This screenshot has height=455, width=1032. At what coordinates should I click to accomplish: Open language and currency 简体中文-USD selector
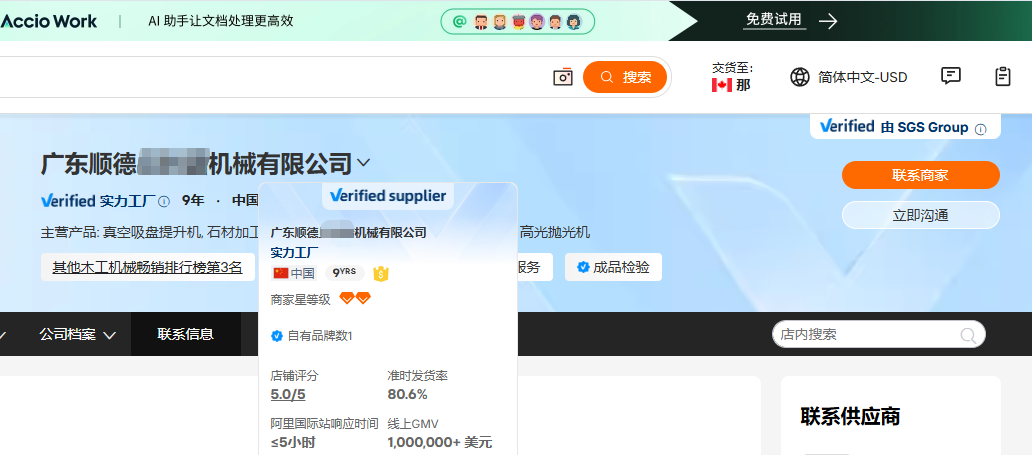848,77
